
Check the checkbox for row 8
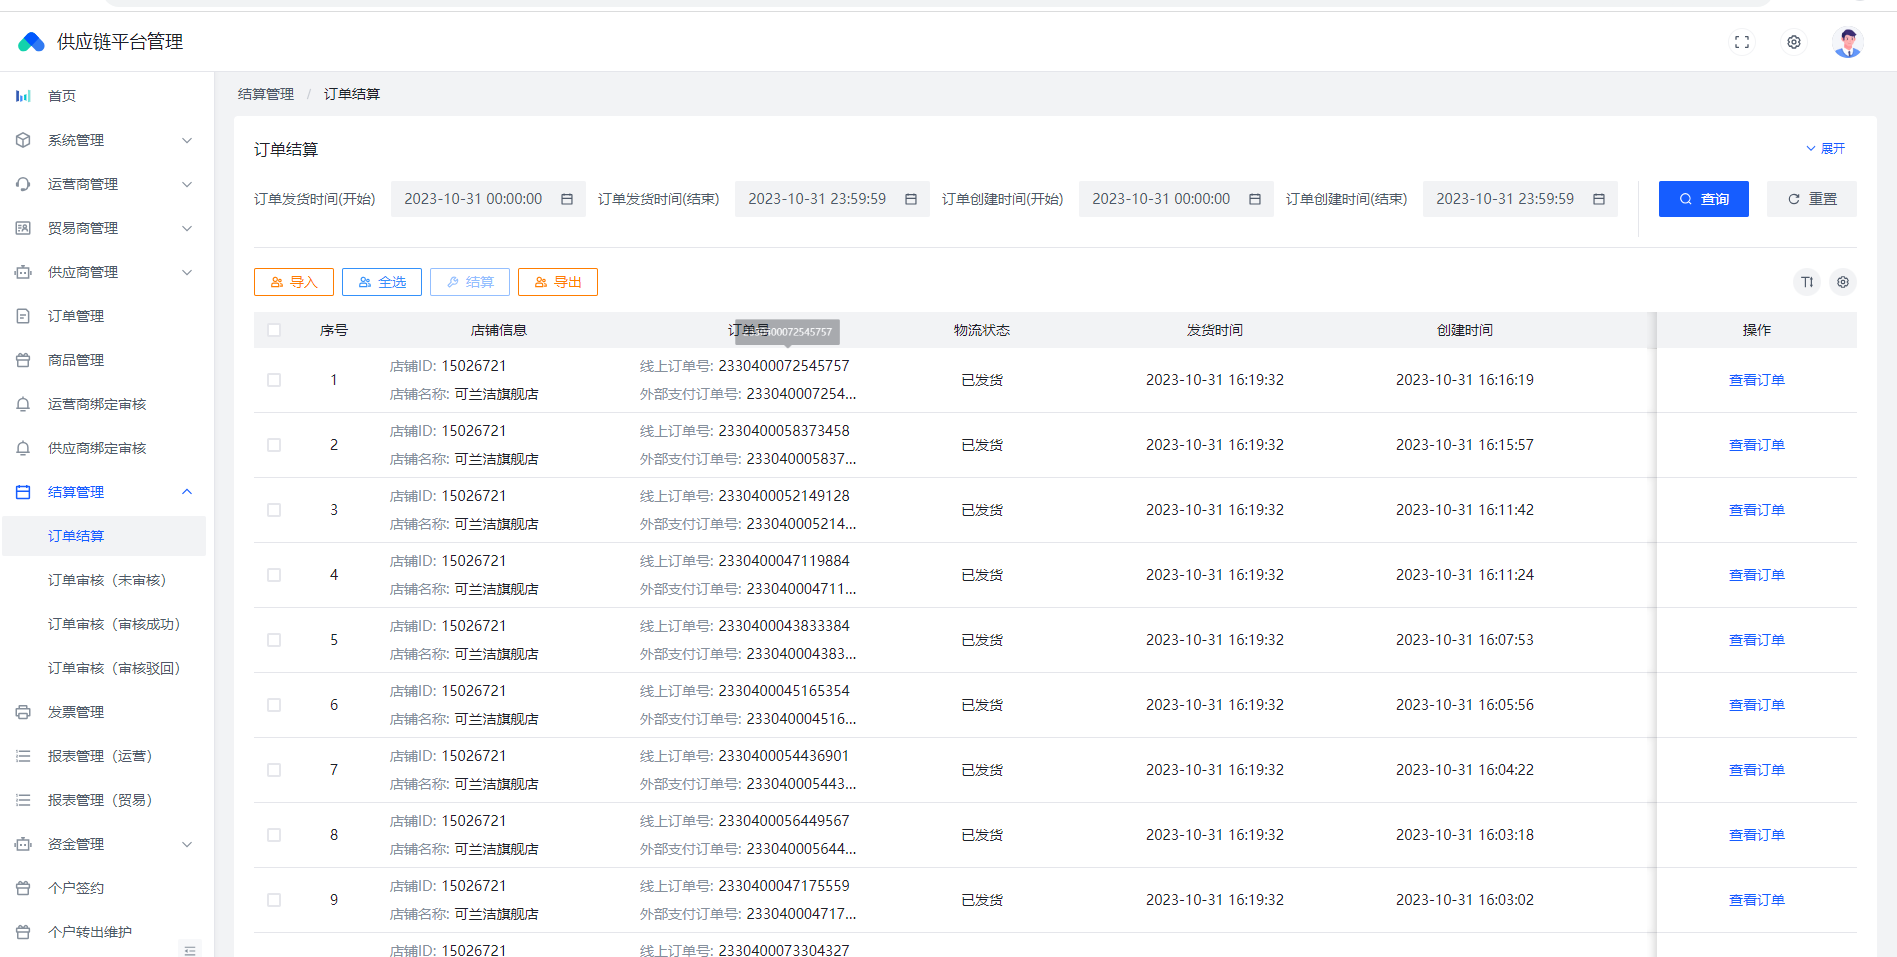coord(274,835)
